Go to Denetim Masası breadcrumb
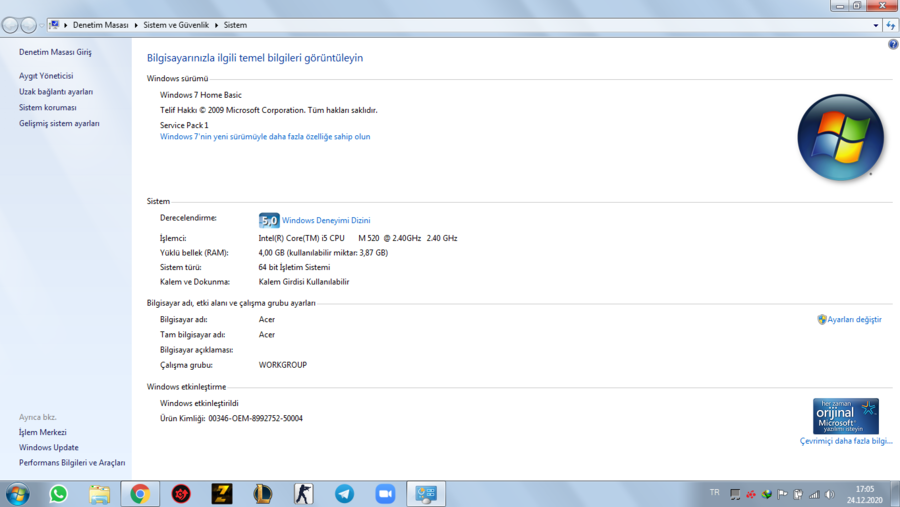The height and width of the screenshot is (507, 900). click(x=100, y=25)
